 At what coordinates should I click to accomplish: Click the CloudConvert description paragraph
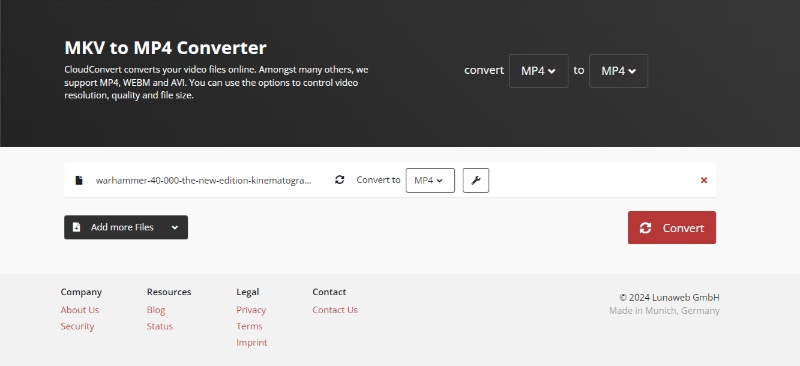click(216, 82)
